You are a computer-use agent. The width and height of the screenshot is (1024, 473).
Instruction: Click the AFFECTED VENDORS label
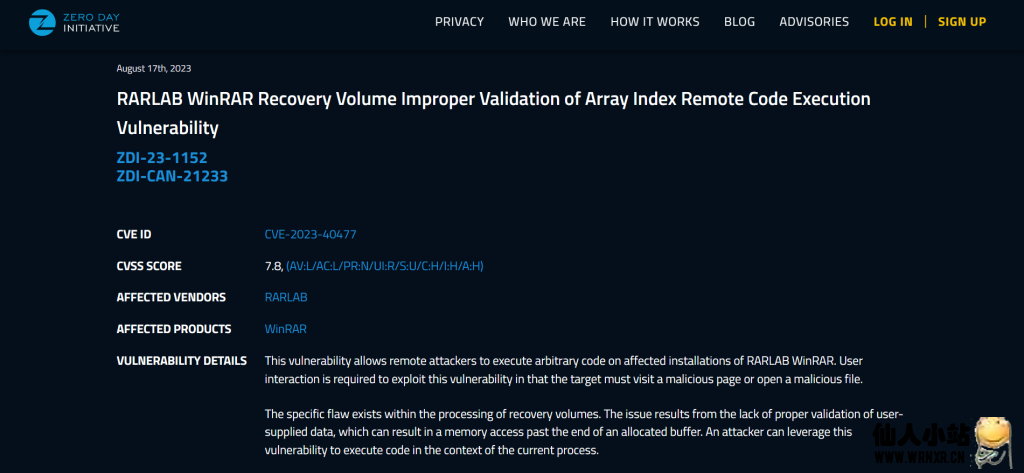(171, 297)
